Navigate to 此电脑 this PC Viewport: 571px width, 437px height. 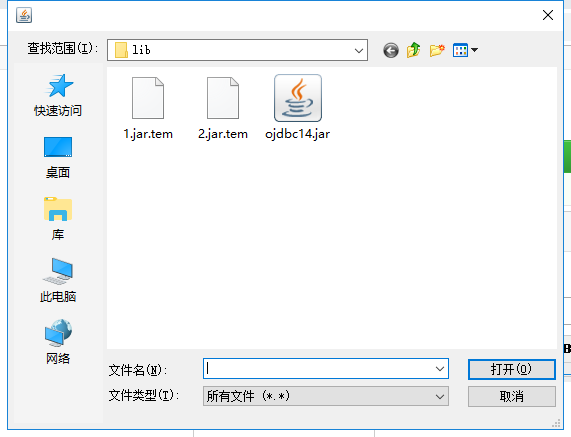(58, 280)
